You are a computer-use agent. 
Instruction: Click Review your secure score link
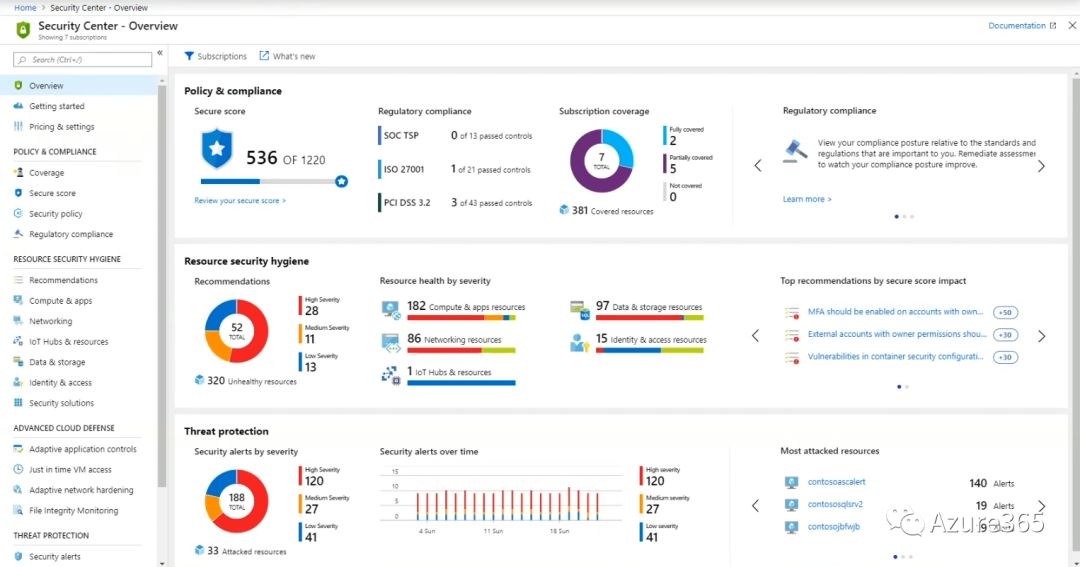[x=240, y=201]
